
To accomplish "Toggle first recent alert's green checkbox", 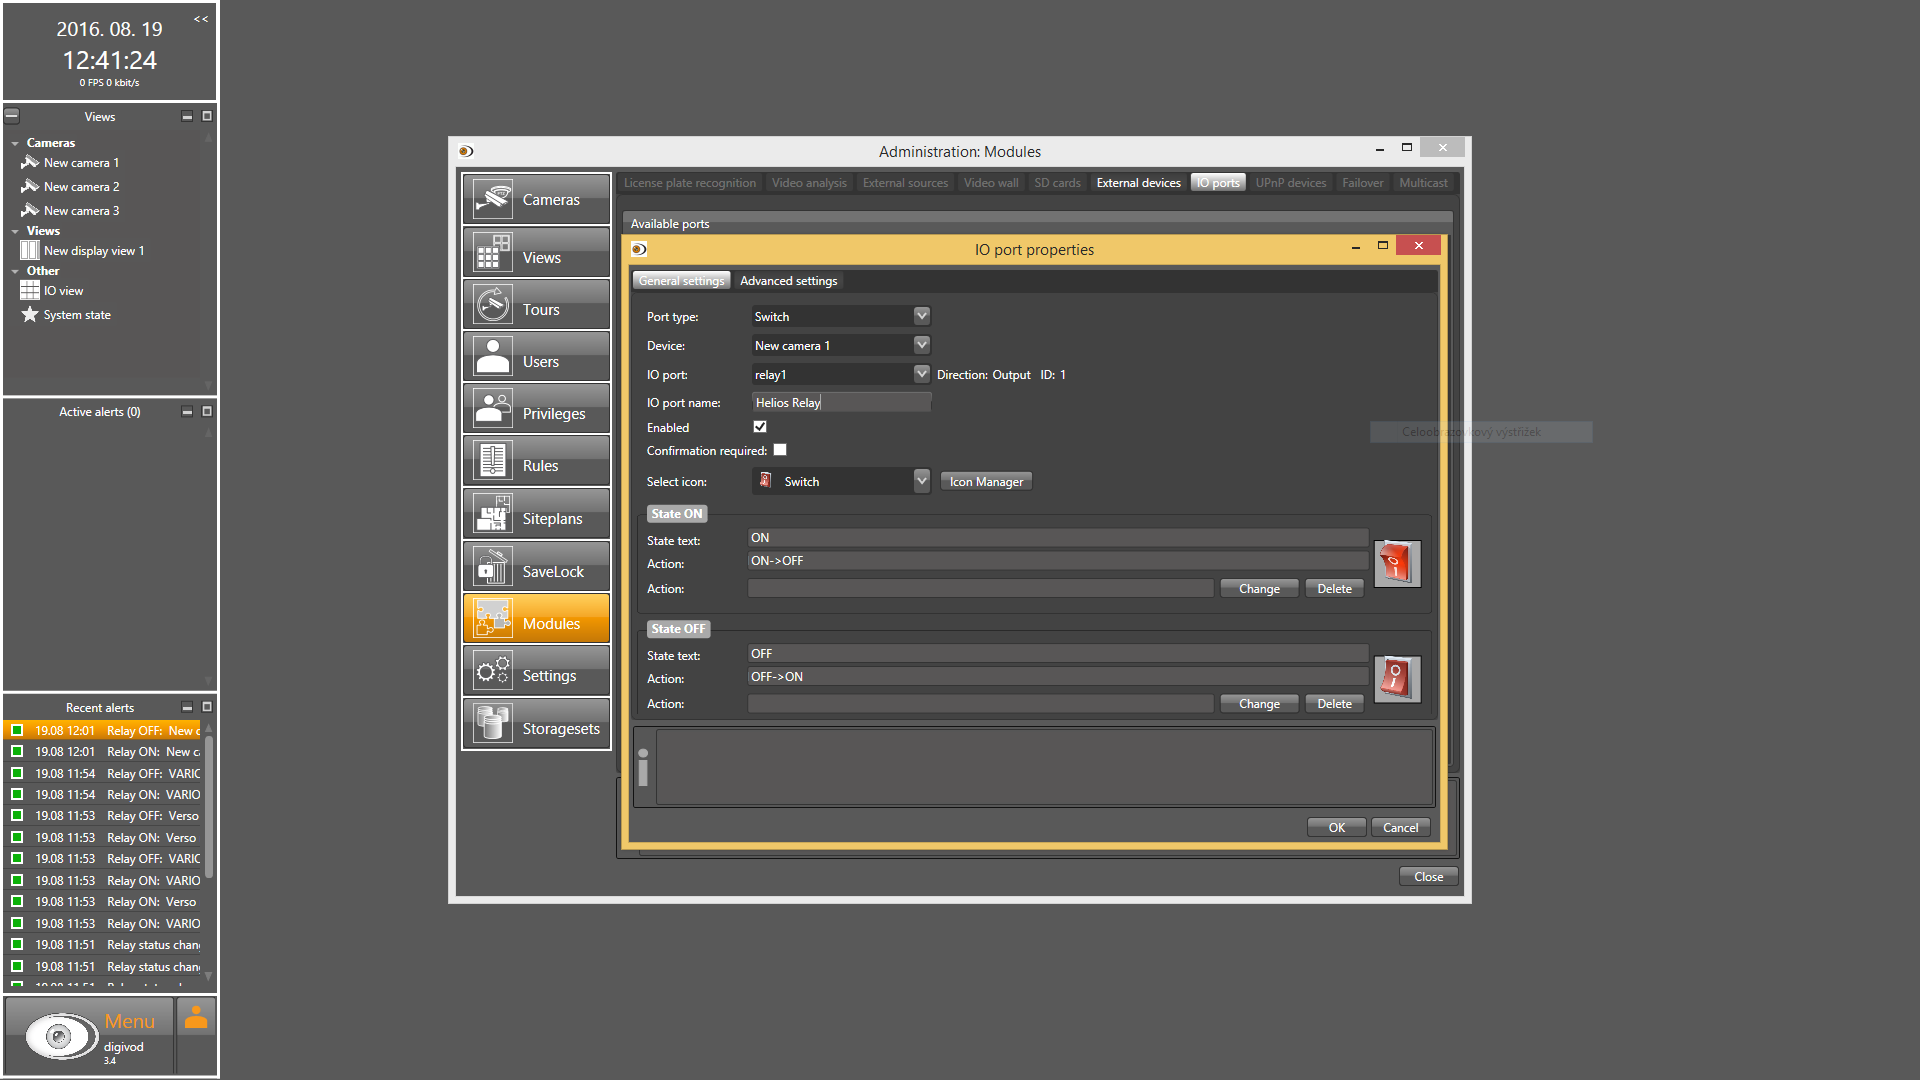I will coord(17,730).
